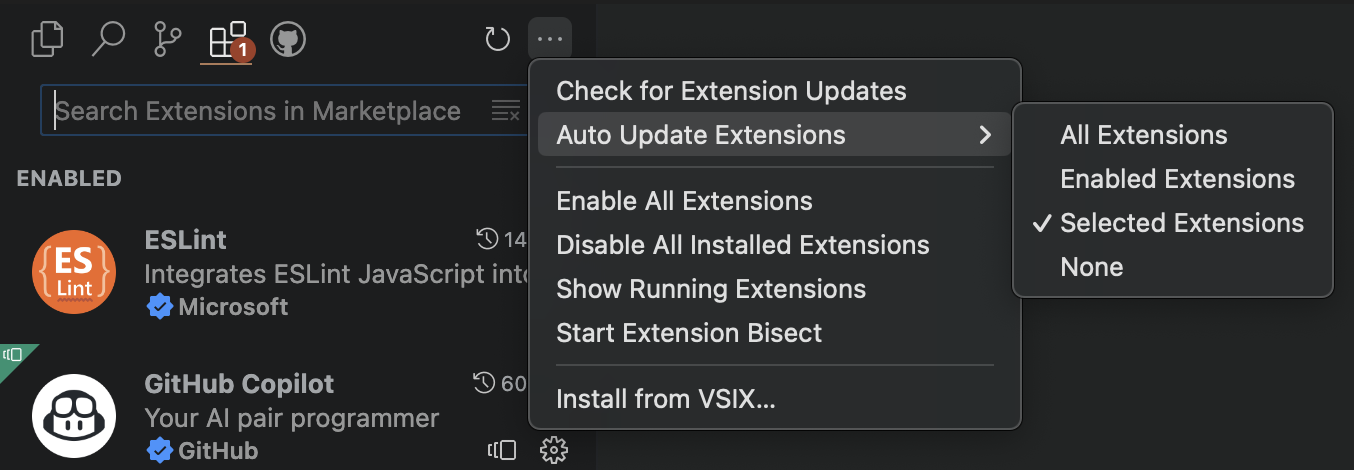Image resolution: width=1354 pixels, height=470 pixels.
Task: Click the Search Extensions in Marketplace field
Action: 260,111
